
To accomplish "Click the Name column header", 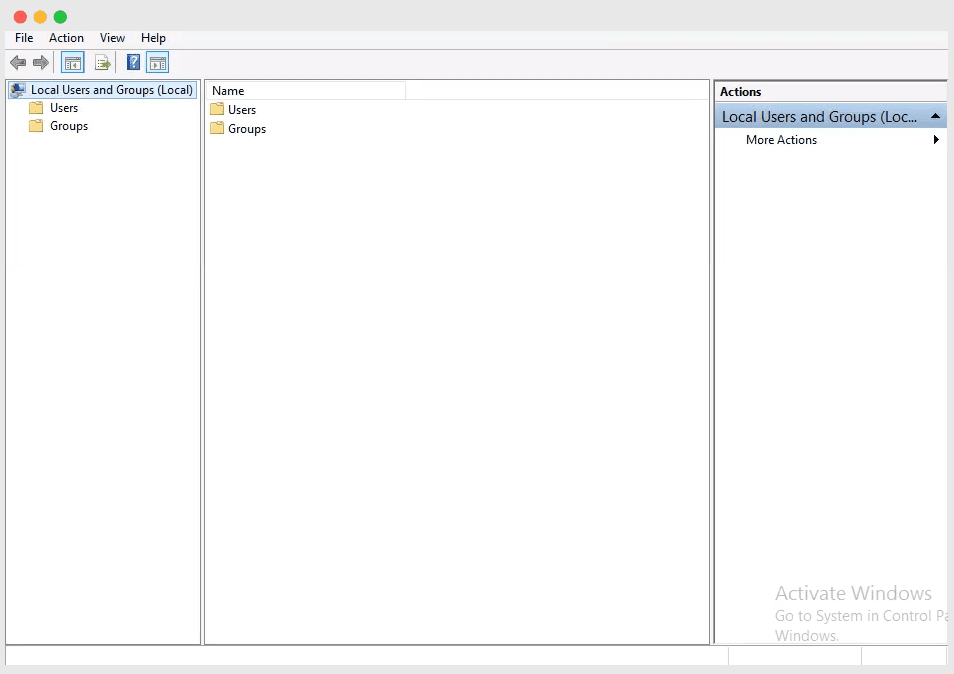I will tap(306, 91).
